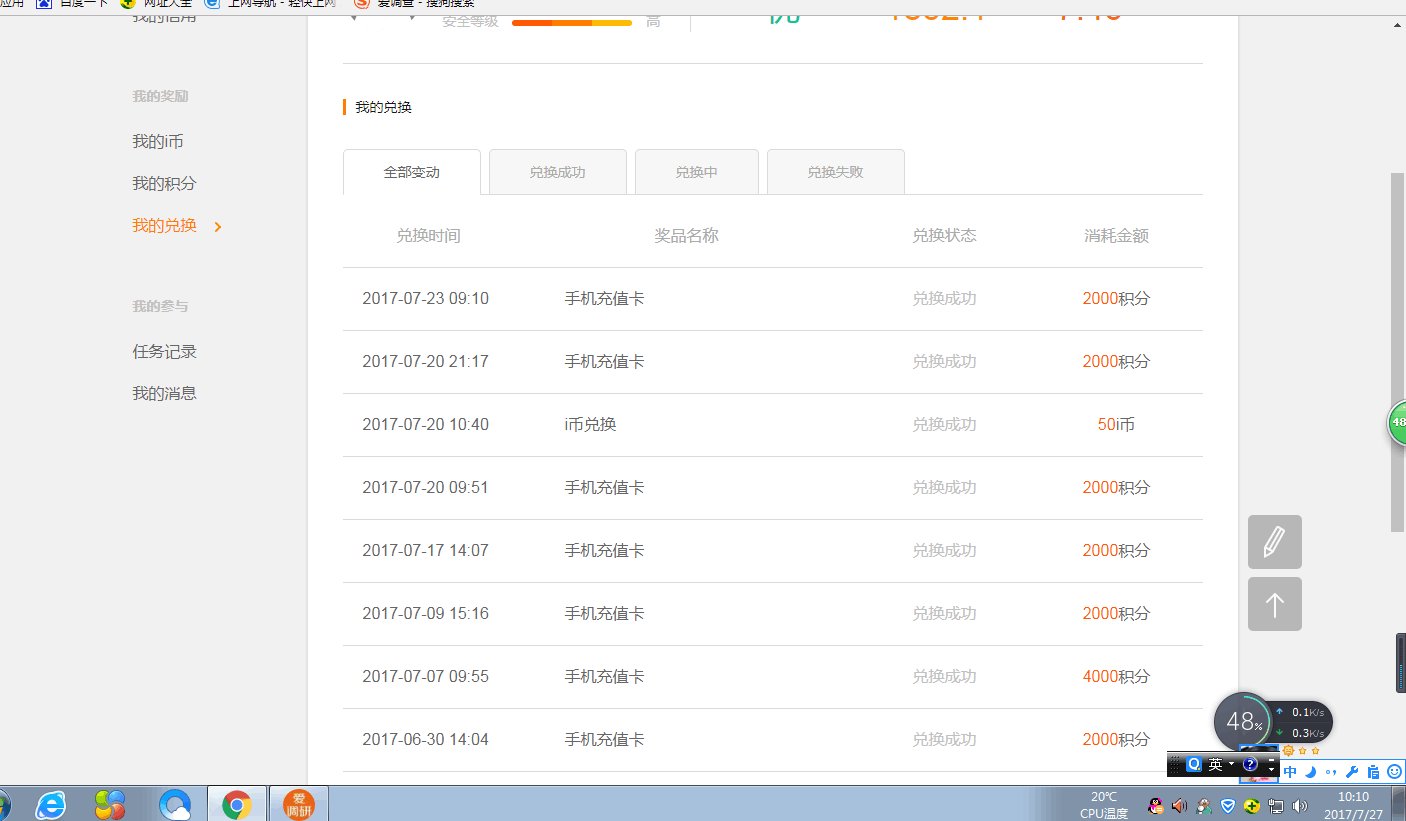Click the smiley face icon on the input bar
1406x821 pixels.
(1394, 772)
